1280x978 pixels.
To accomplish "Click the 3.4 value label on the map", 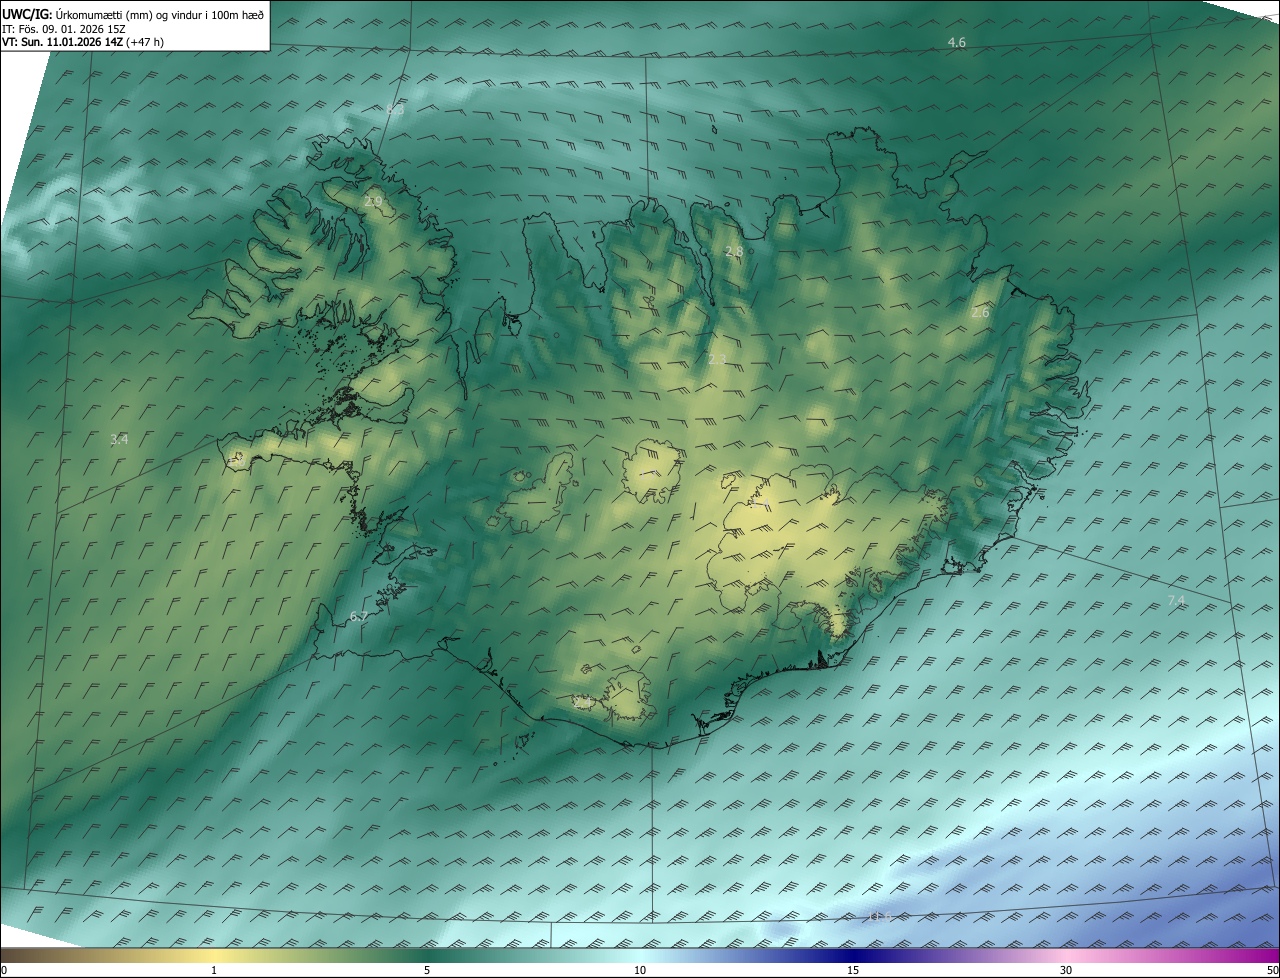I will 119,439.
